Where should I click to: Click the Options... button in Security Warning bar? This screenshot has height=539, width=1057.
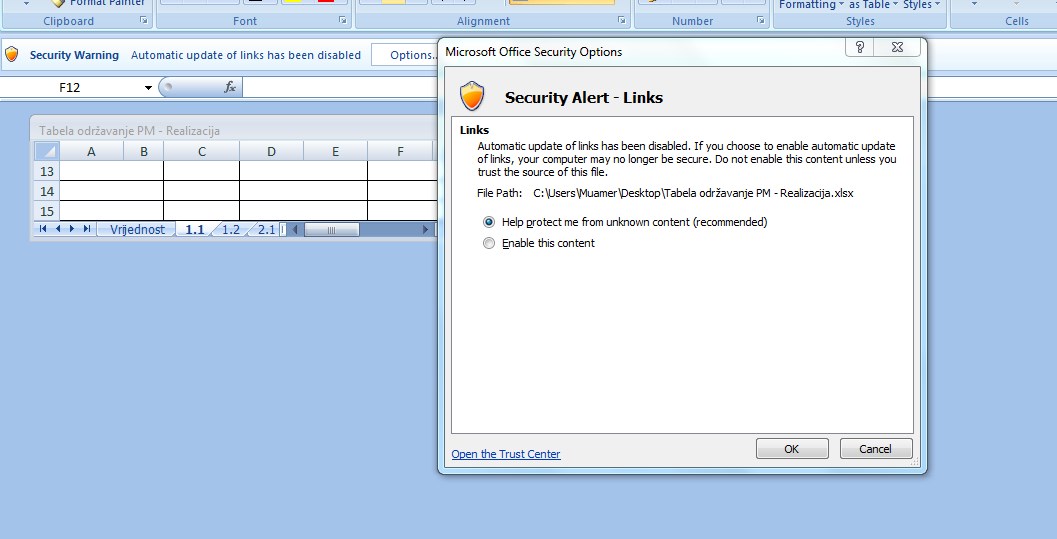click(406, 55)
